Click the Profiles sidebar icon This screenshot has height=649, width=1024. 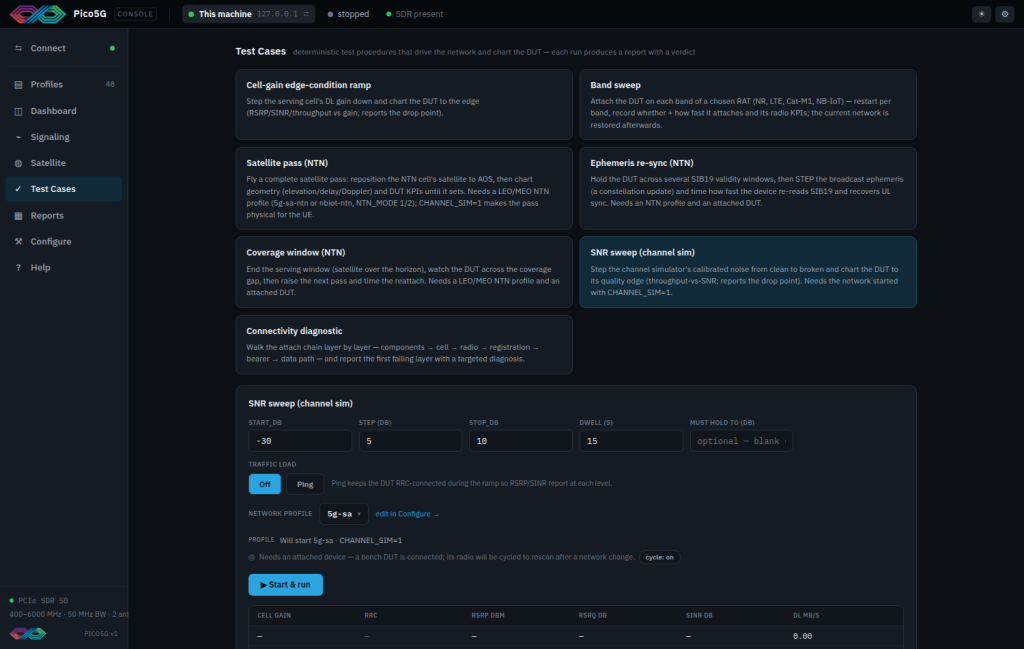click(x=18, y=85)
